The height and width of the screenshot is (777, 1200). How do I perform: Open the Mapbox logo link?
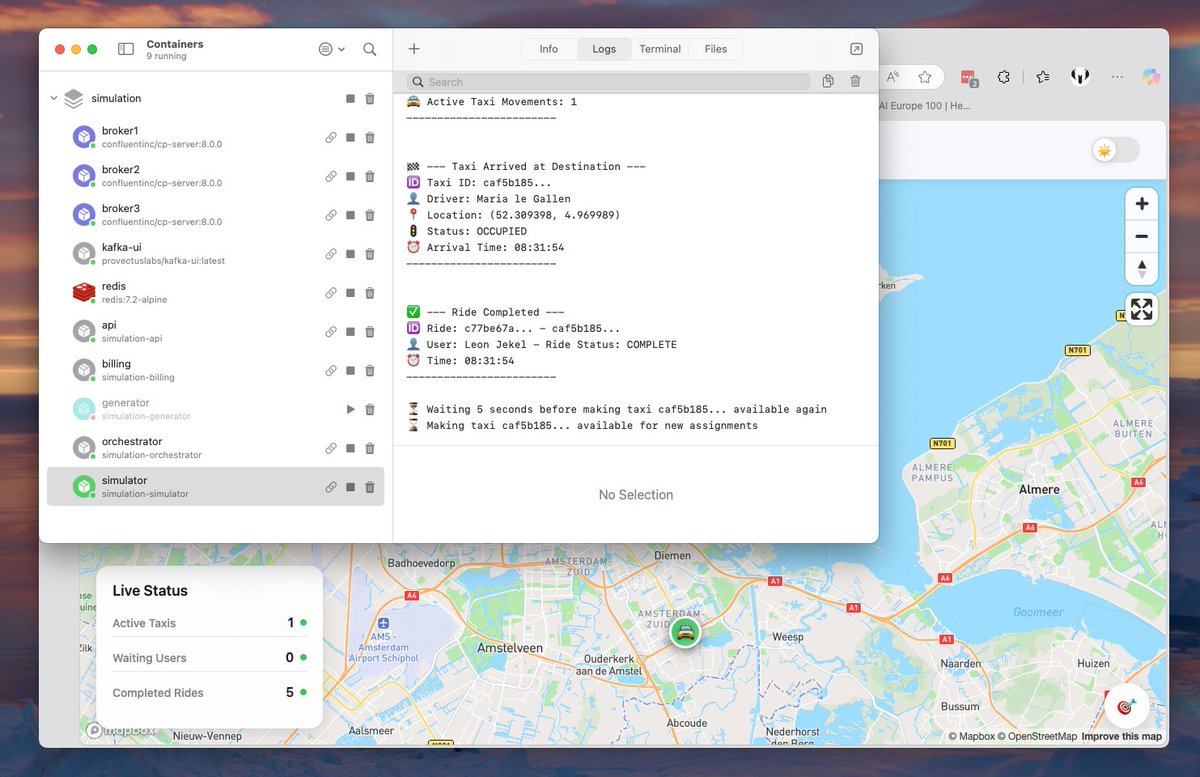[x=120, y=731]
